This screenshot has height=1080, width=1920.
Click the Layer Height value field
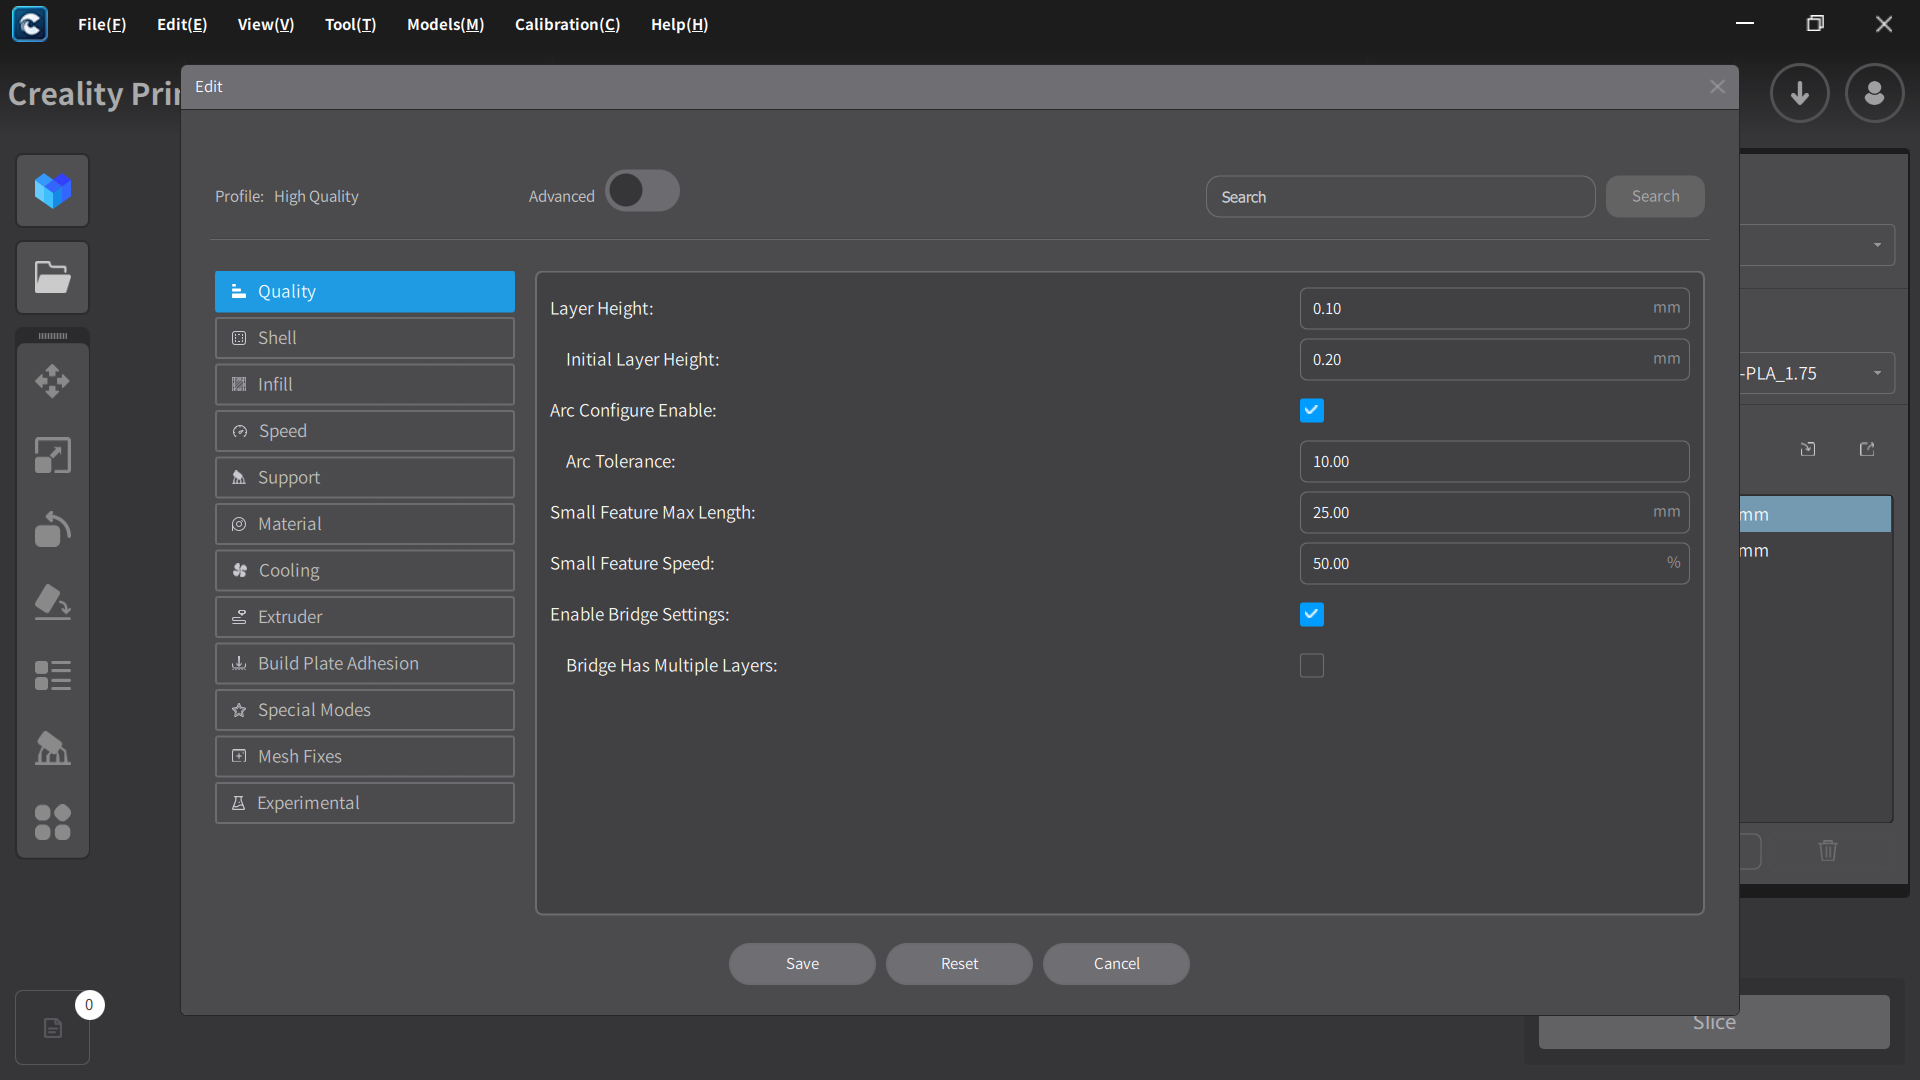click(x=1494, y=308)
